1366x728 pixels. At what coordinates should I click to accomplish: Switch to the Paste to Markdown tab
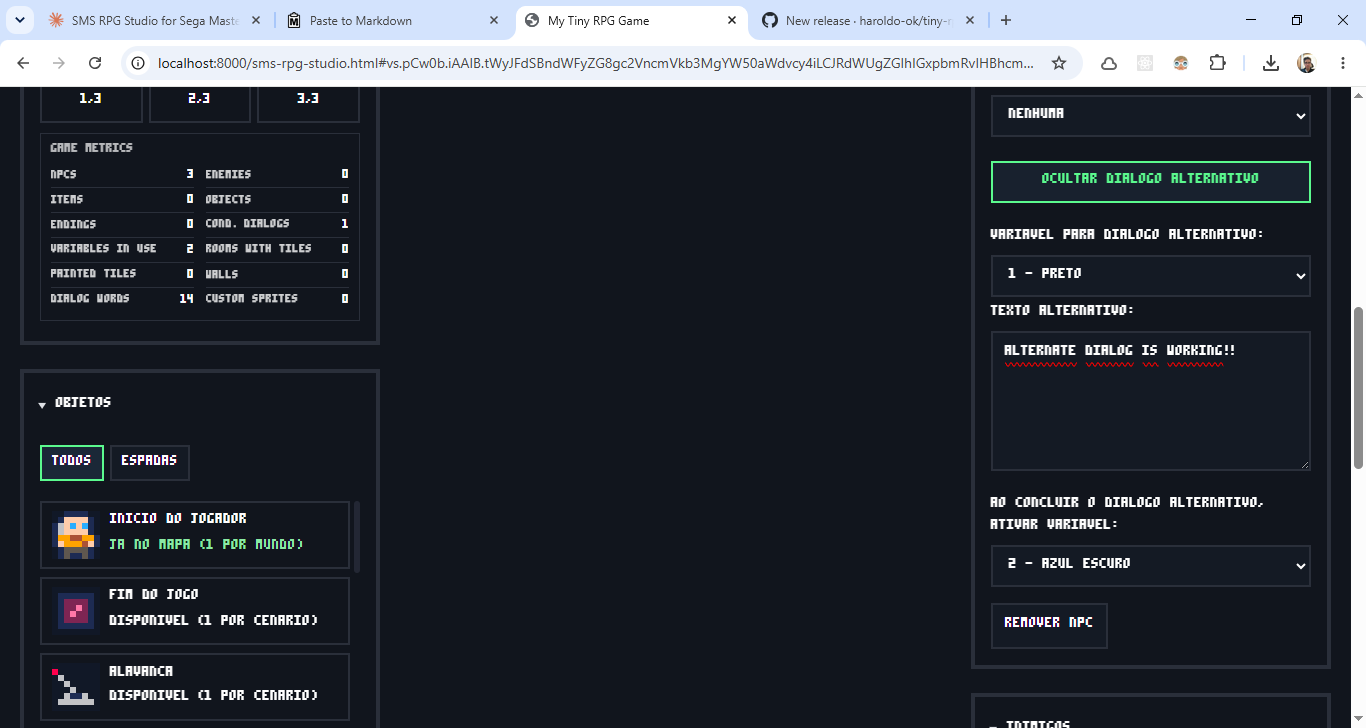point(391,20)
